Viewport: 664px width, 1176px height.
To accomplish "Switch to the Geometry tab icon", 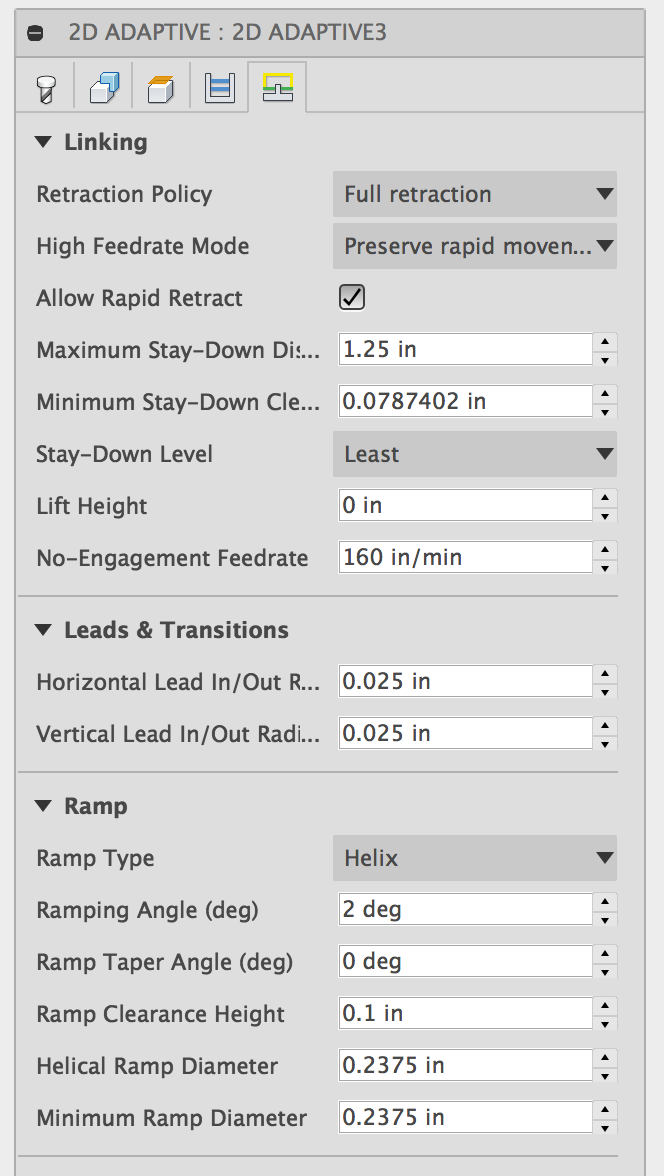I will pos(104,89).
